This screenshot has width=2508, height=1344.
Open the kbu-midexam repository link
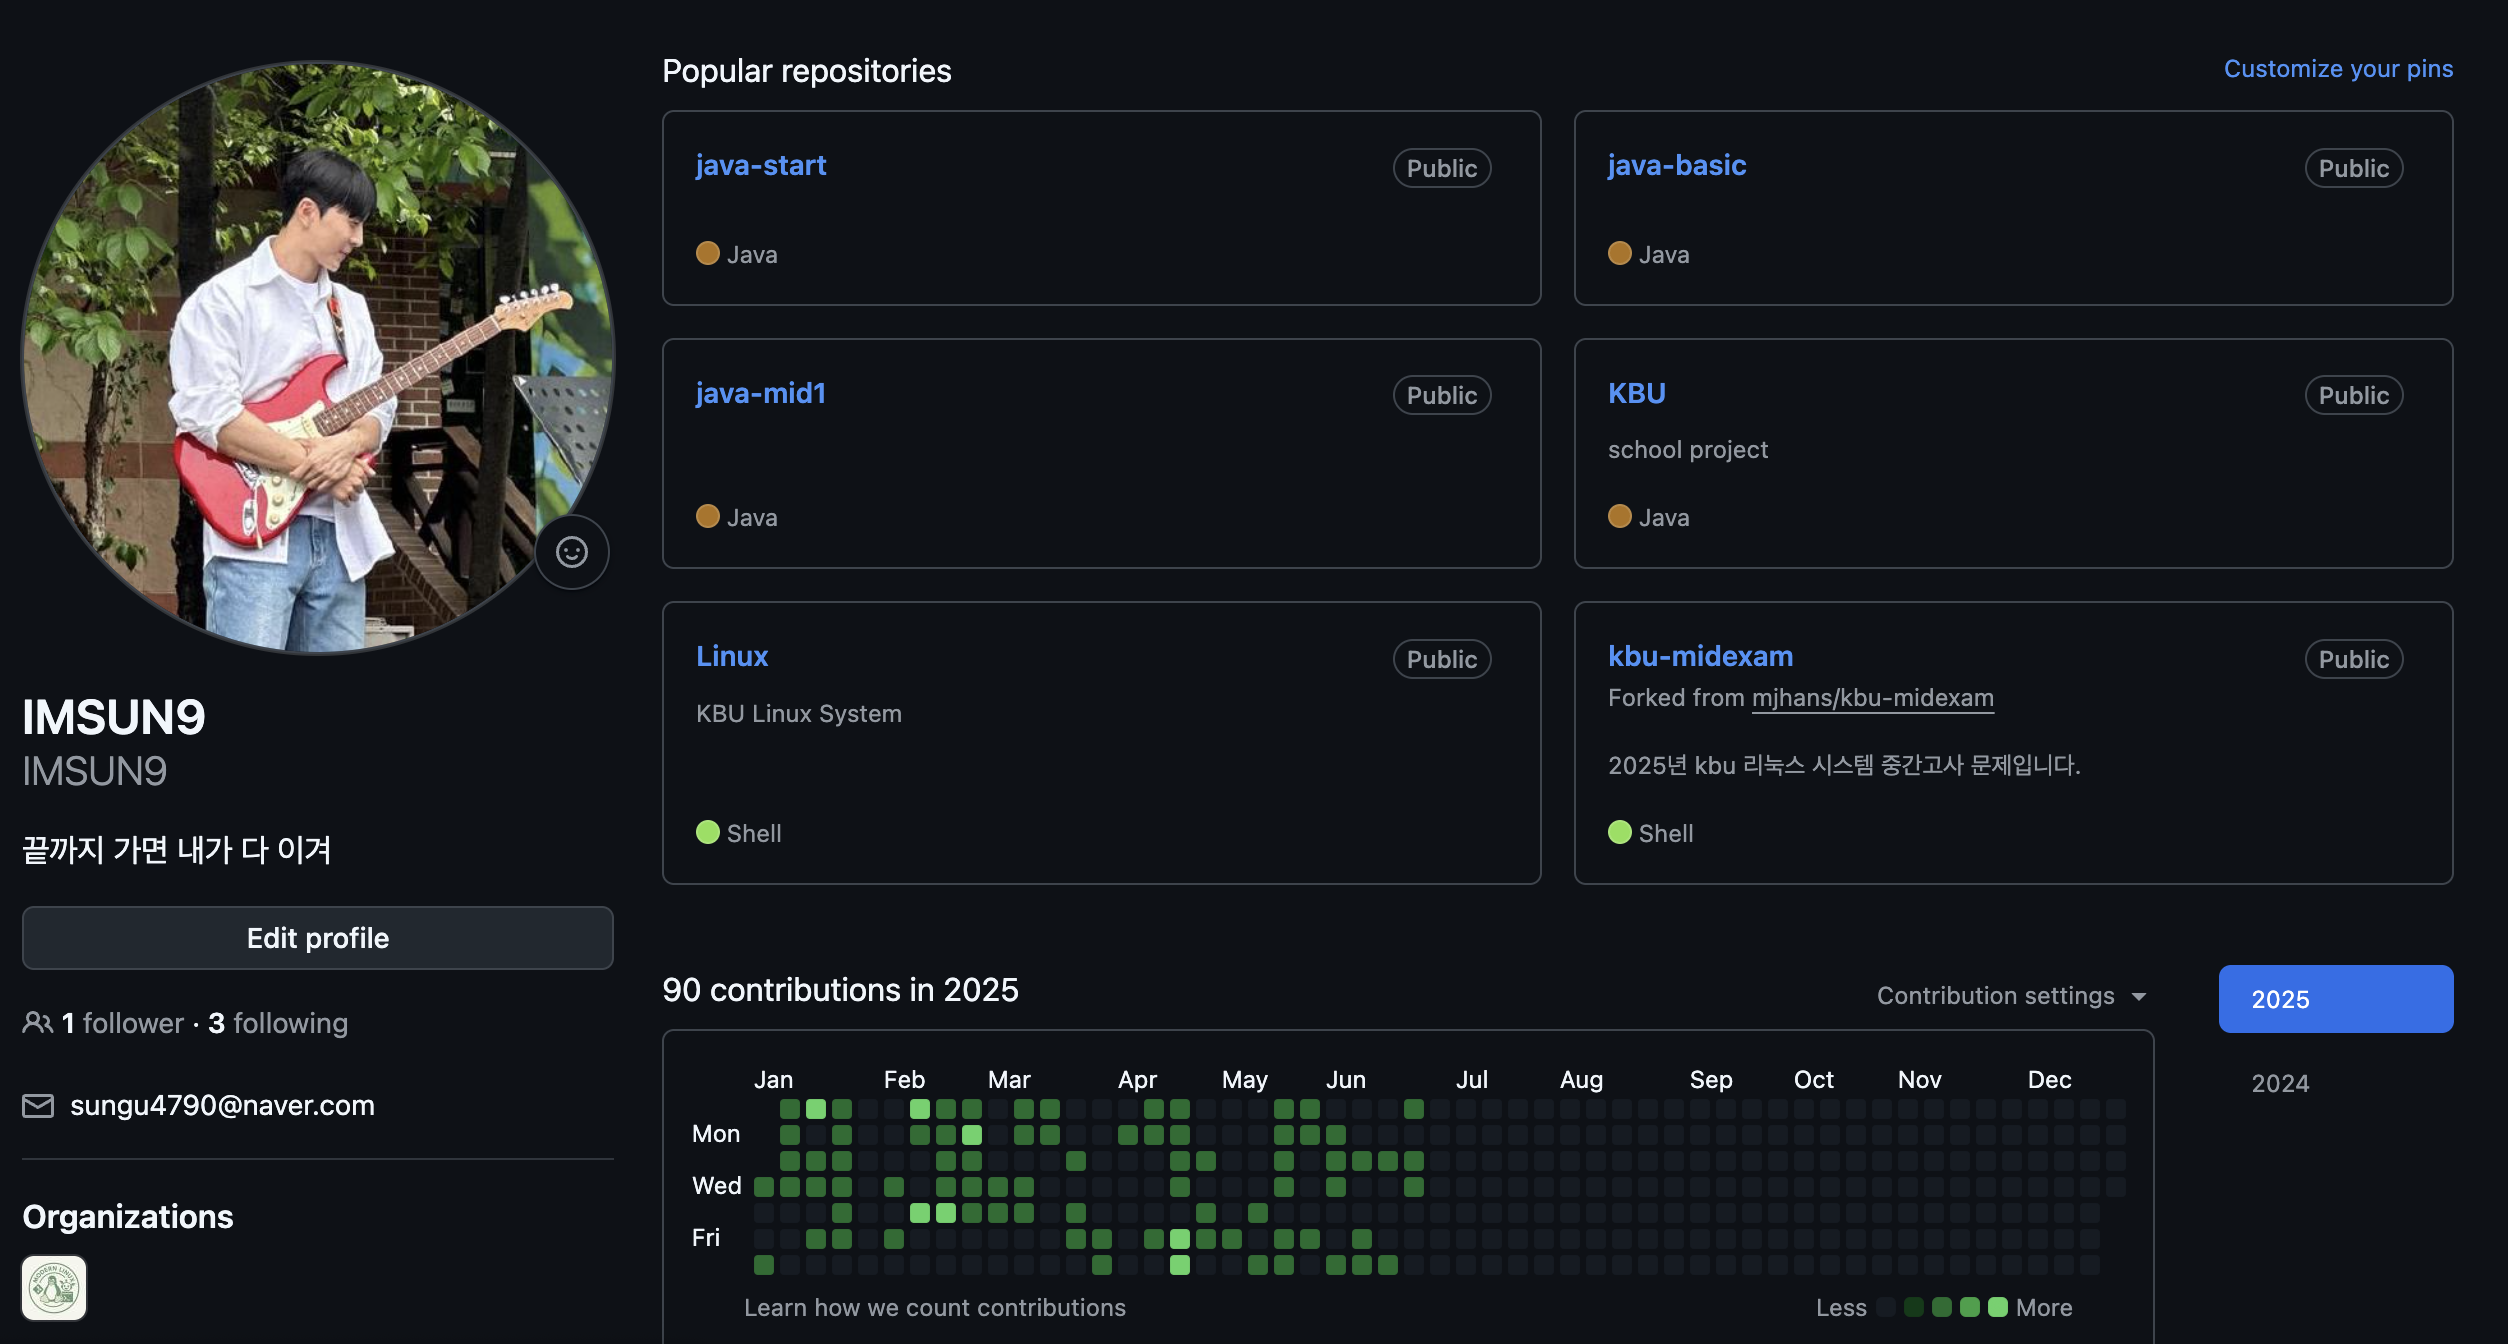1700,657
